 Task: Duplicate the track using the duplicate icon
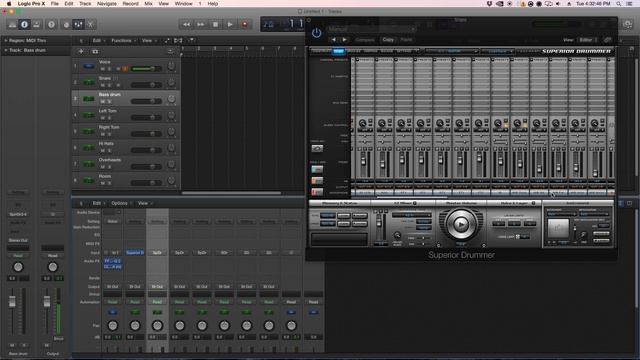(x=95, y=51)
